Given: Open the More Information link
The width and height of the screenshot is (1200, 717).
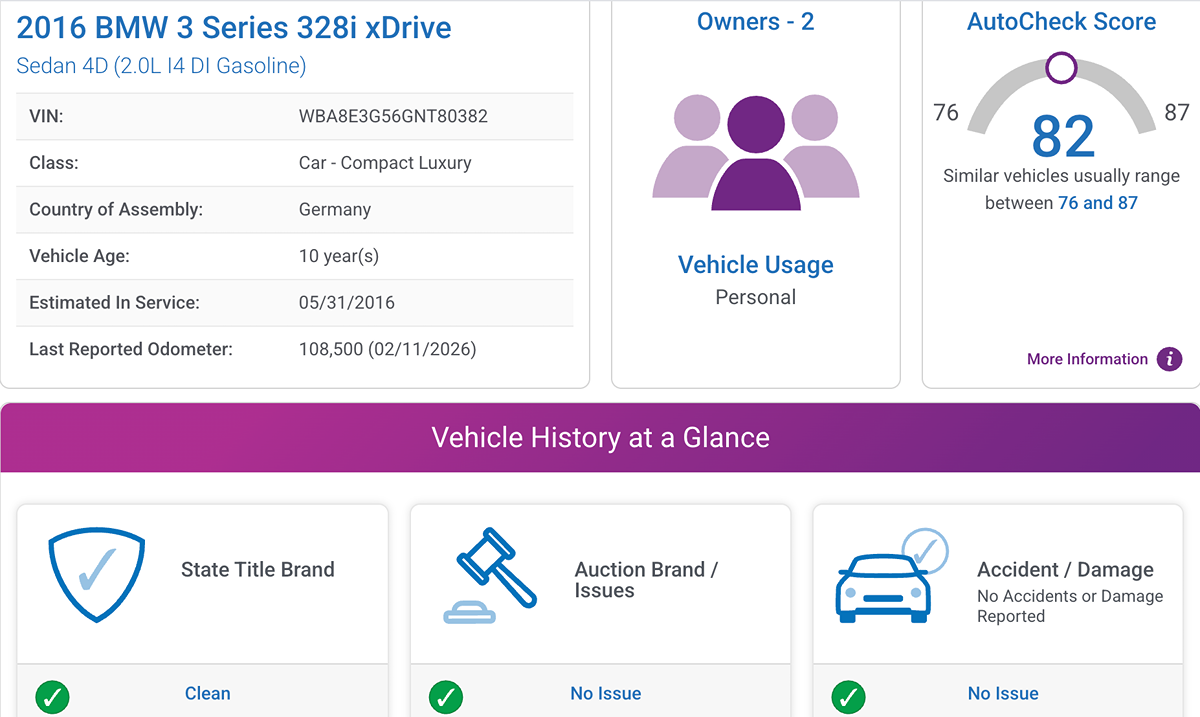Looking at the screenshot, I should [x=1087, y=359].
